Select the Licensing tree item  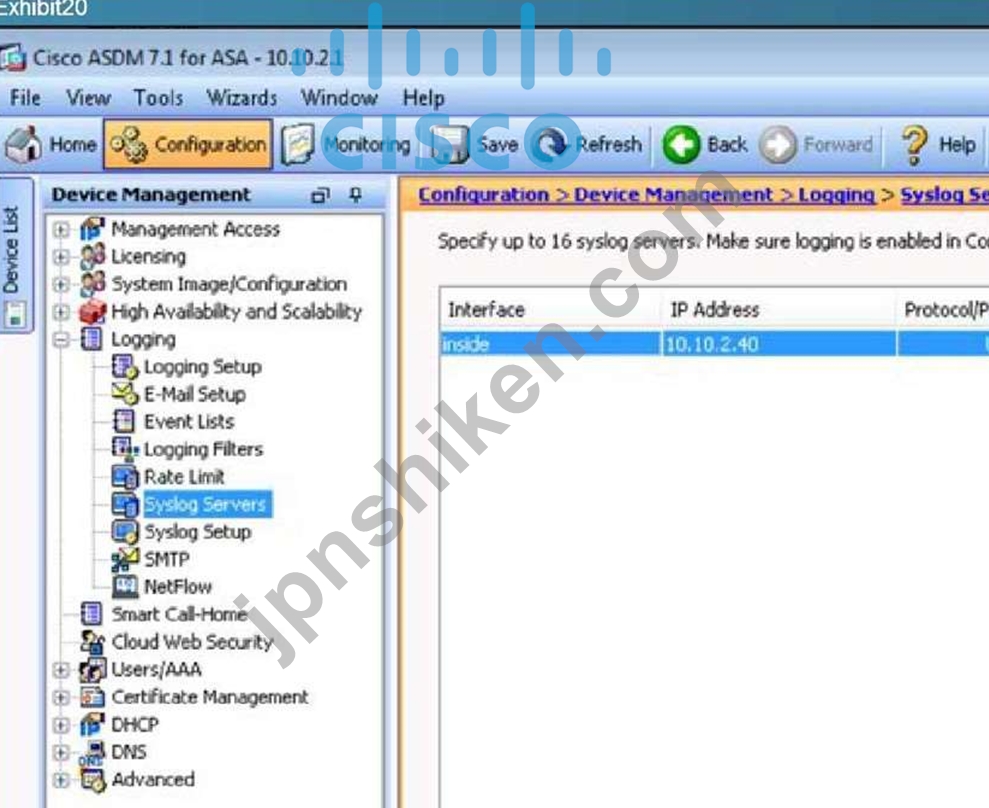click(149, 257)
